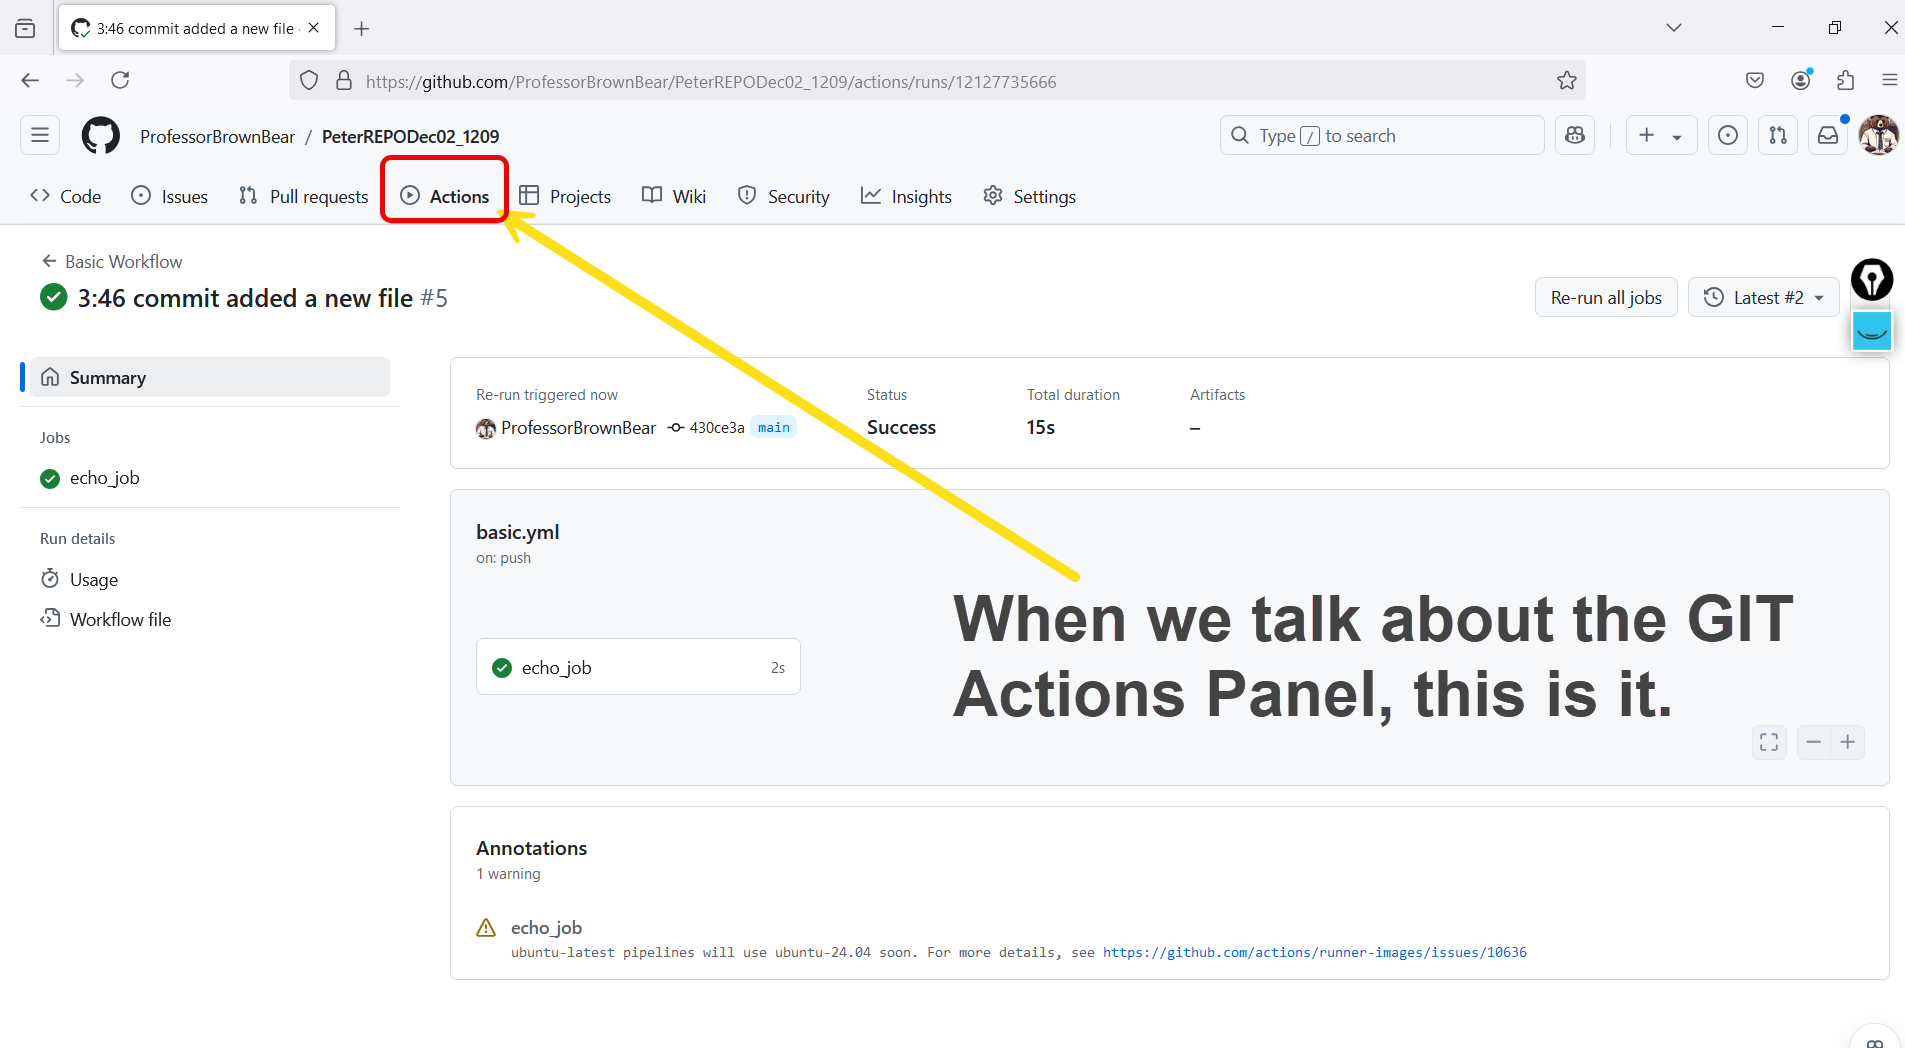View the site padlock connection details
Viewport: 1905px width, 1048px height.
(344, 81)
